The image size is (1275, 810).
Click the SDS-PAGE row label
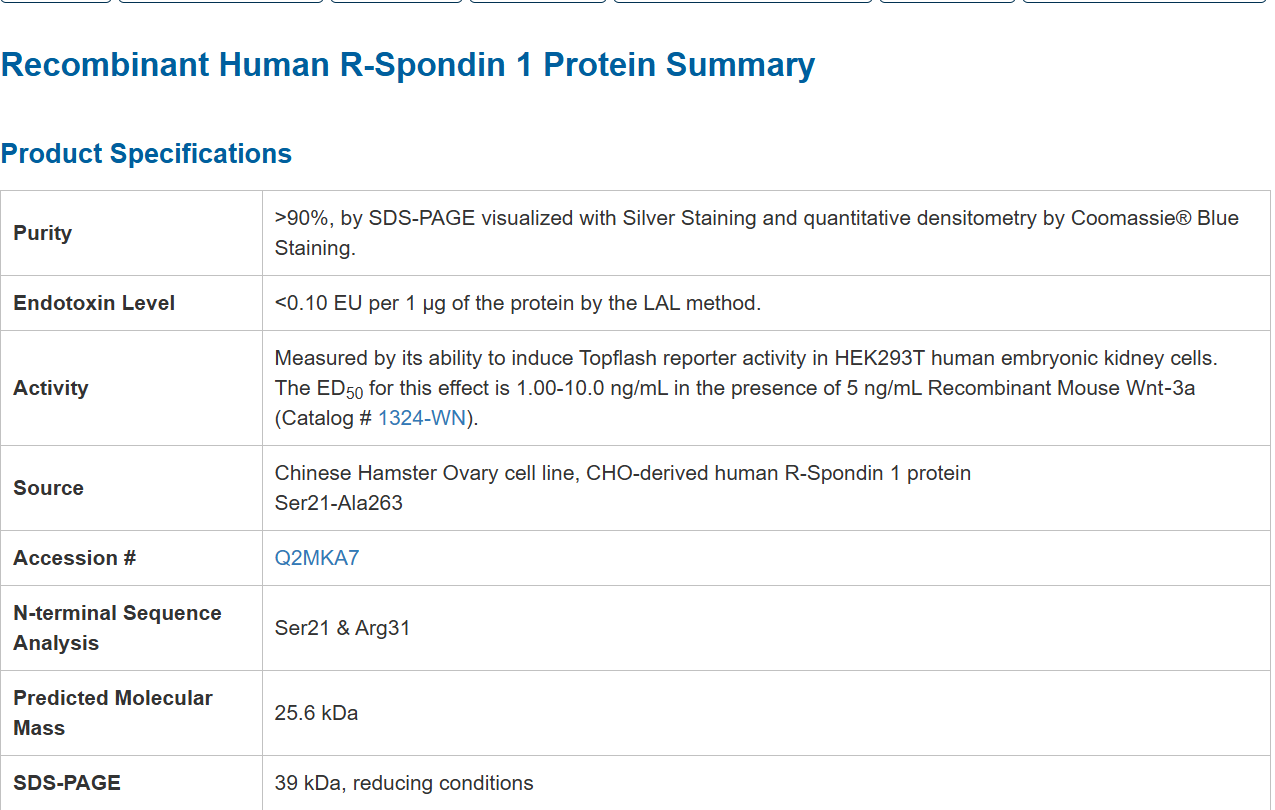coord(67,783)
